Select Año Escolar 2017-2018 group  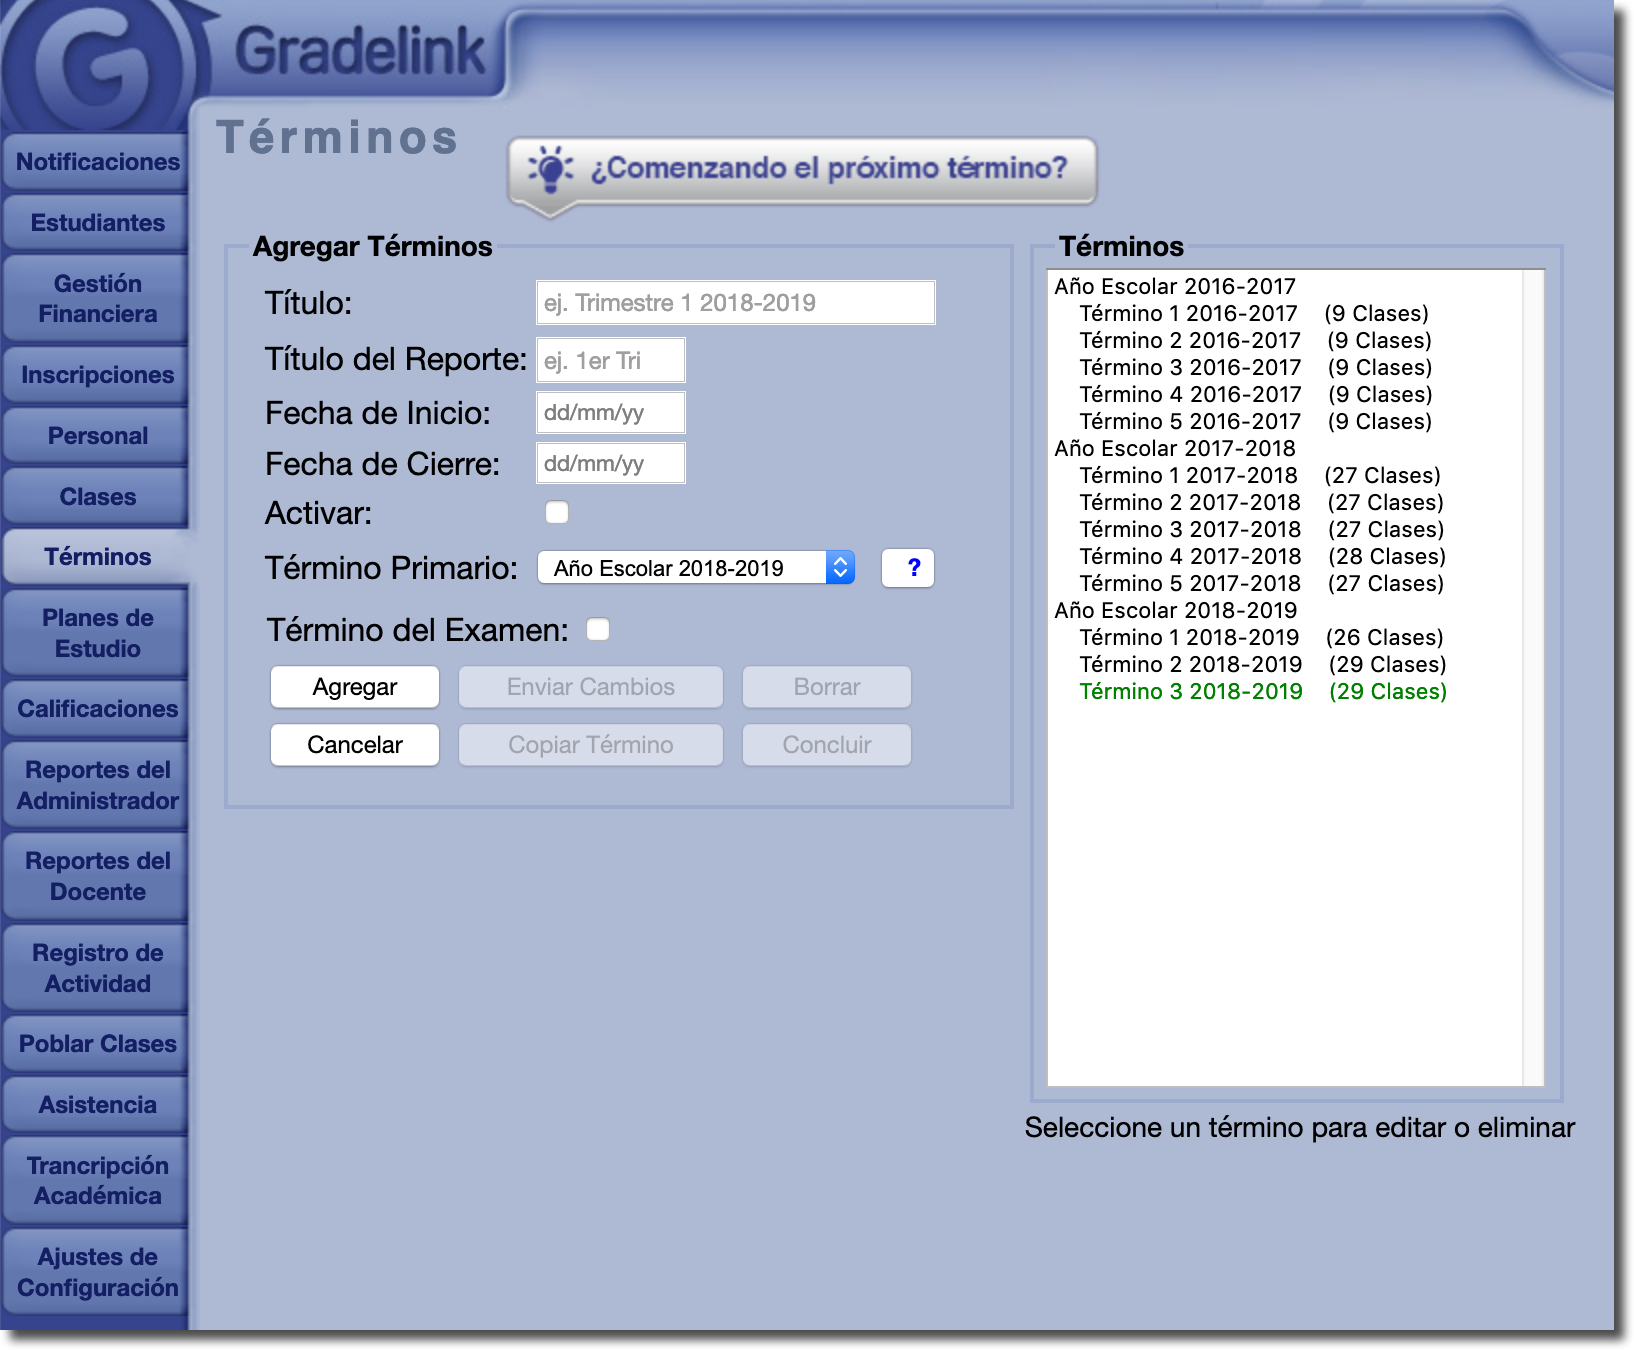point(1174,449)
